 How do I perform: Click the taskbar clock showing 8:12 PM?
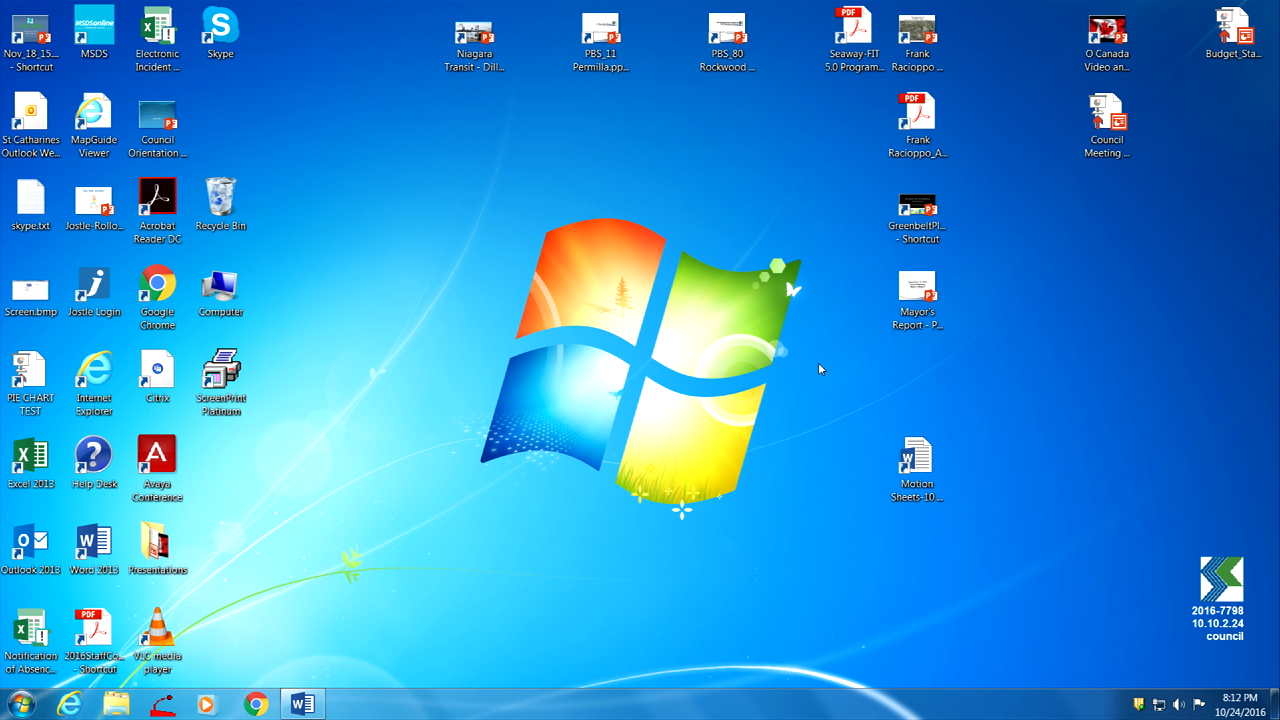(x=1240, y=705)
